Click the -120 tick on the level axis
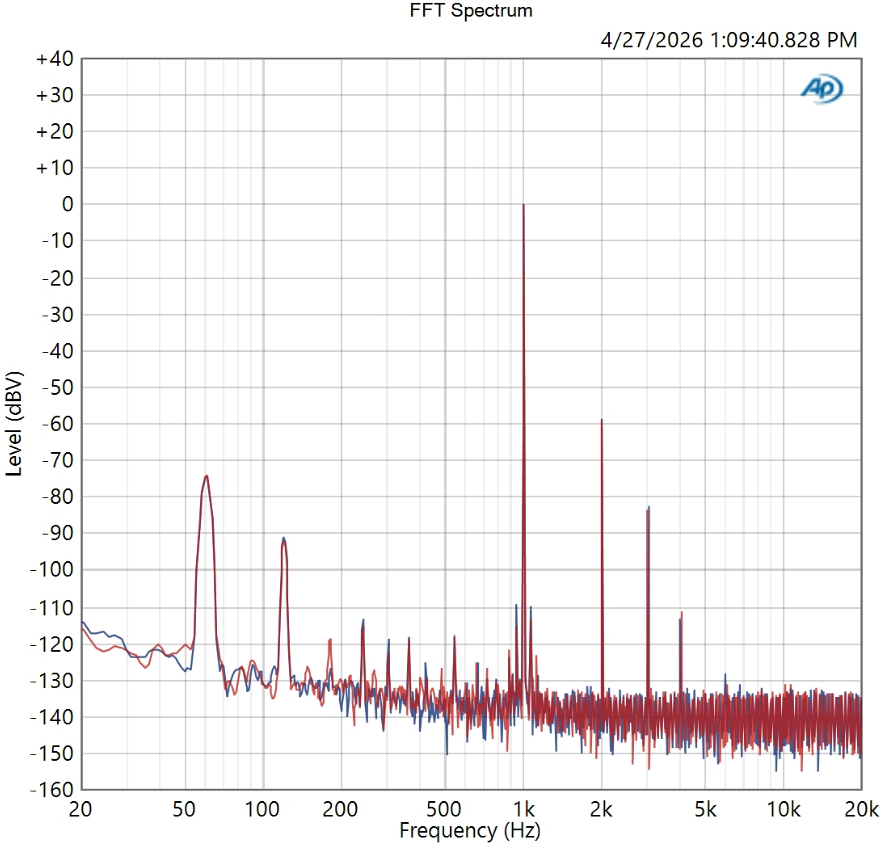Image resolution: width=883 pixels, height=843 pixels. click(52, 644)
